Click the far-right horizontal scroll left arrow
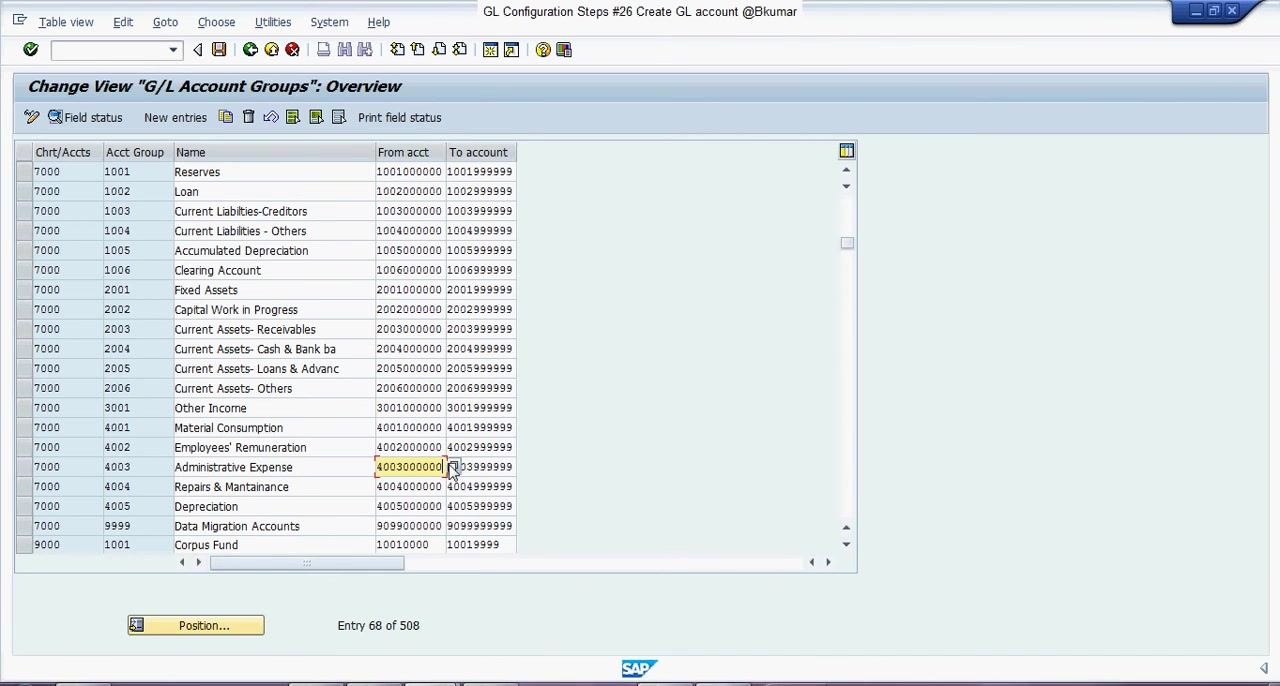Screen dimensions: 1280x686 pyautogui.click(x=811, y=562)
